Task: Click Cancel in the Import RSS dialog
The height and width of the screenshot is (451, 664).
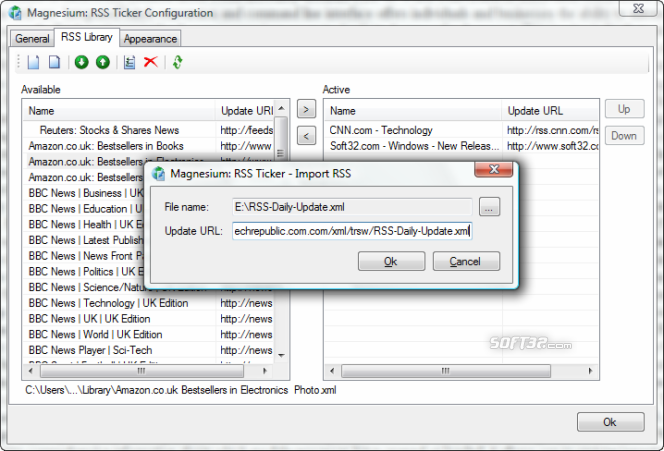Action: [x=466, y=261]
